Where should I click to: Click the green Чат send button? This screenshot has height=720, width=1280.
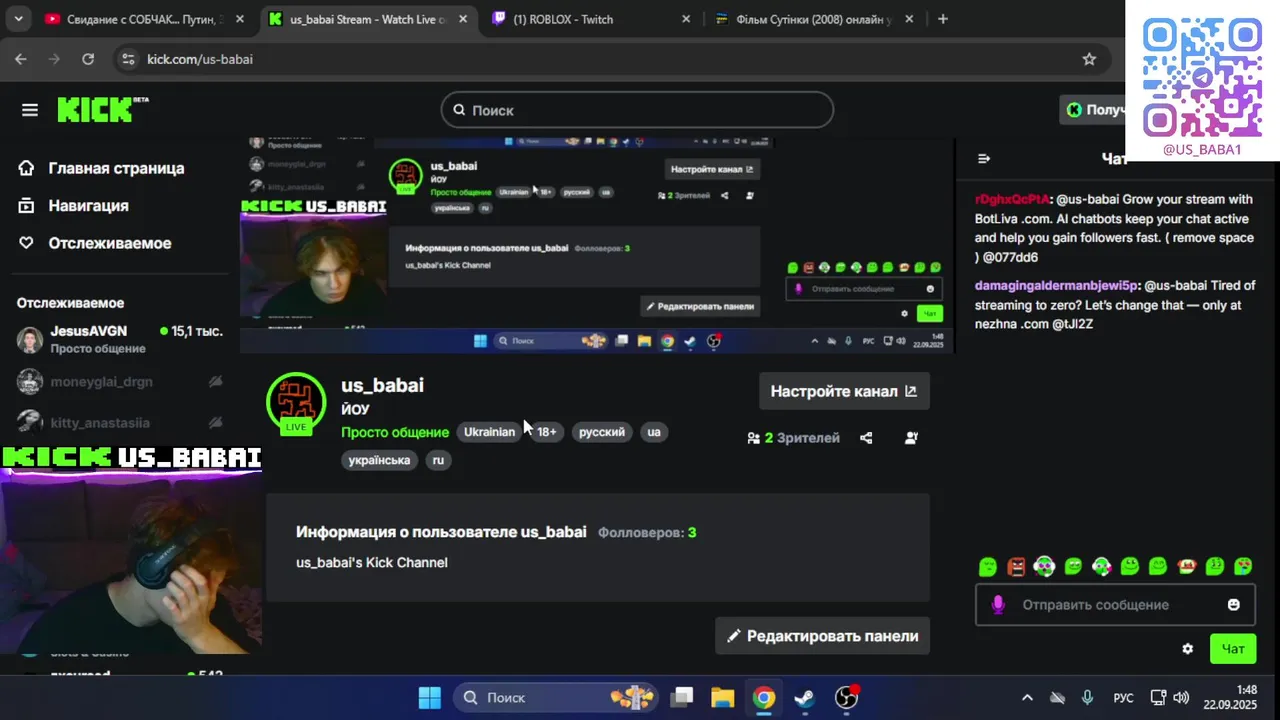click(x=1233, y=649)
